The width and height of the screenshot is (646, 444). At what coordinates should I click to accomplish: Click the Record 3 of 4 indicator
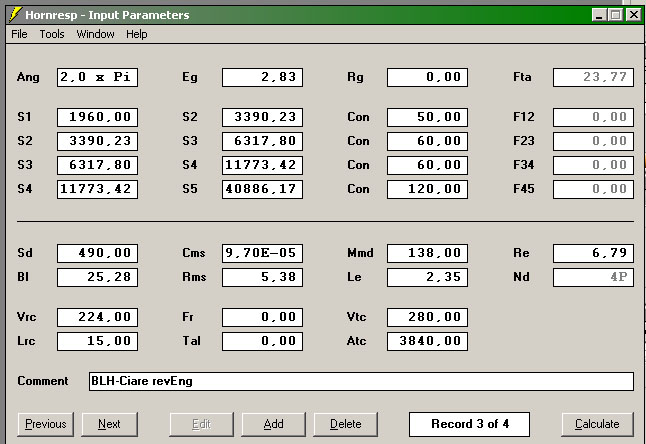(x=469, y=424)
